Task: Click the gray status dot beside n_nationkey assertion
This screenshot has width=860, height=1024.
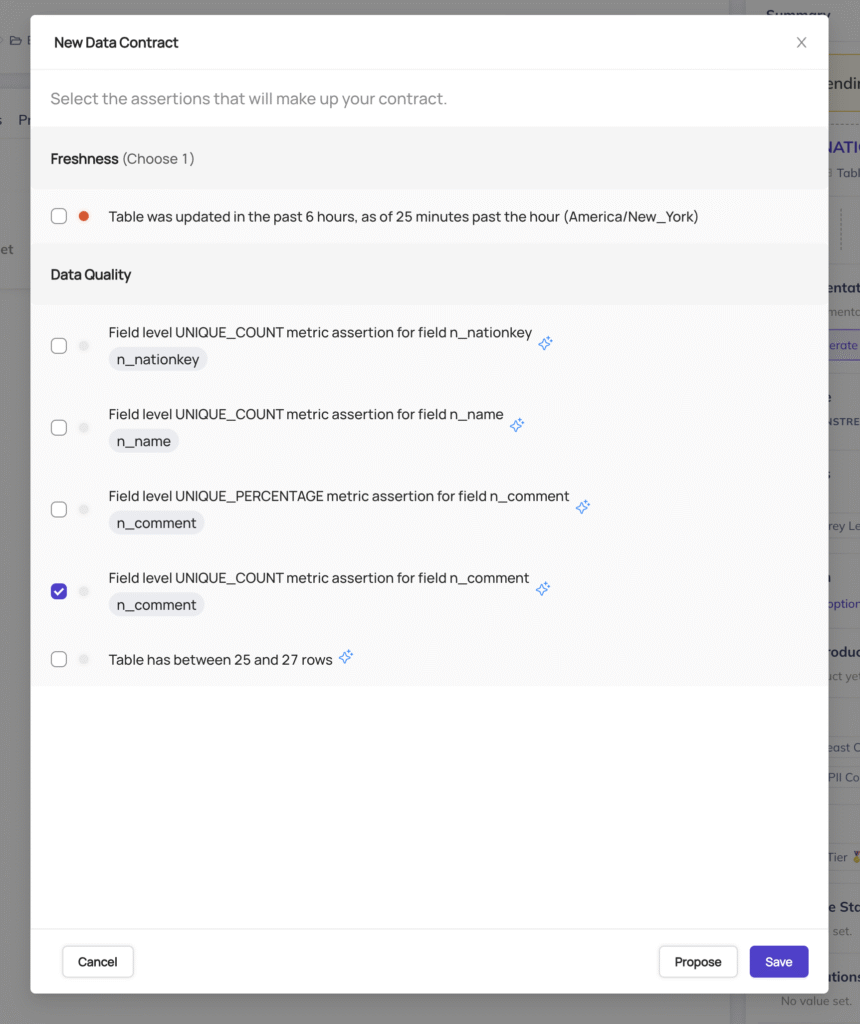Action: 84,344
